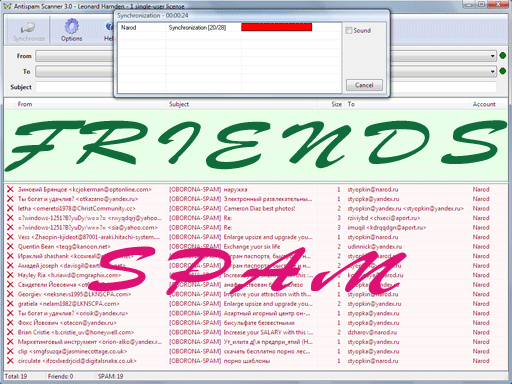The height and width of the screenshot is (384, 512).
Task: Click the Synchronize toolbar icon
Action: 28,28
